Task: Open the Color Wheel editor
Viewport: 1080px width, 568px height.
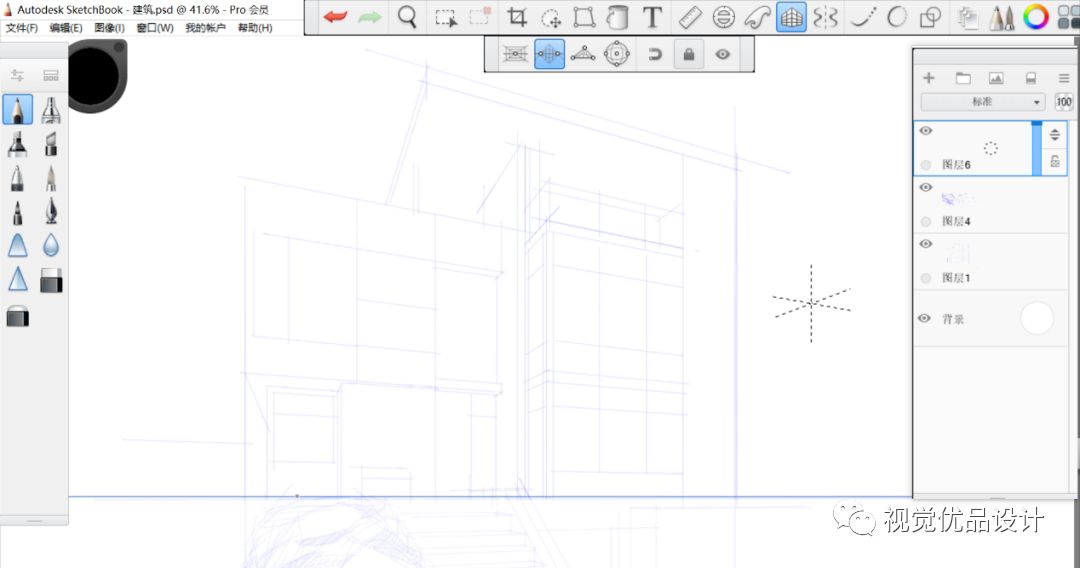Action: pyautogui.click(x=1035, y=17)
